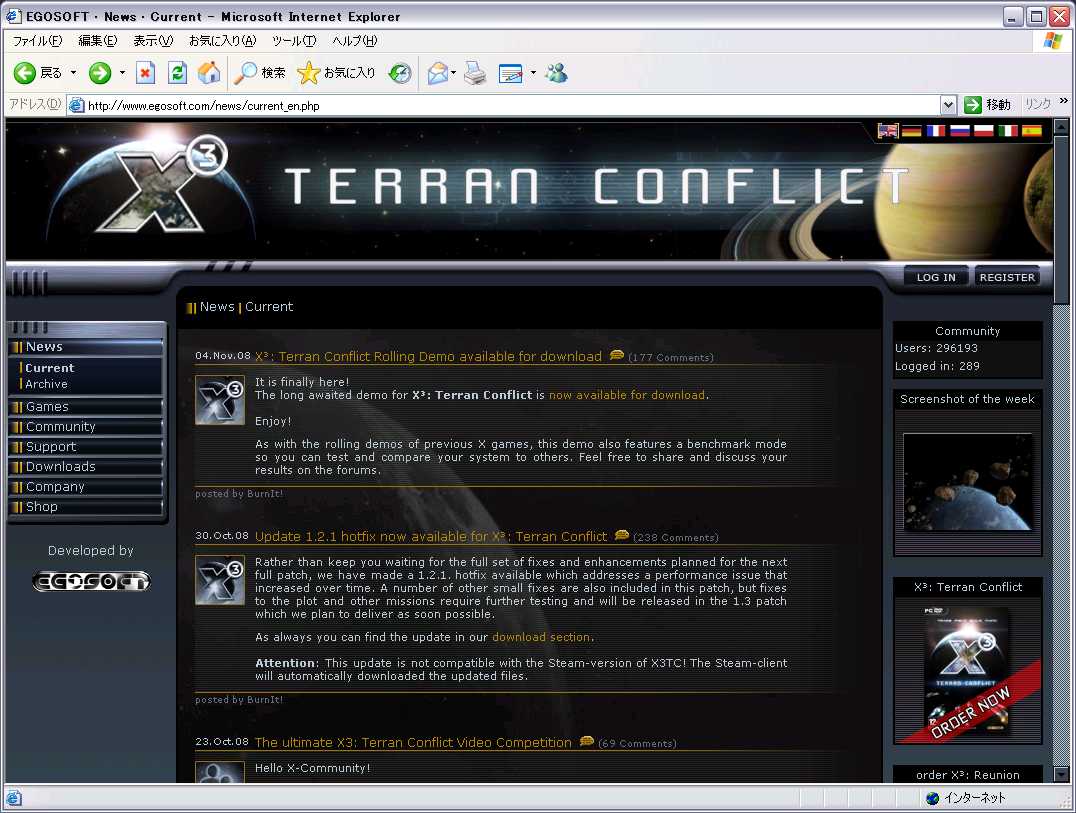Refresh the page with the green arrows icon

click(178, 73)
